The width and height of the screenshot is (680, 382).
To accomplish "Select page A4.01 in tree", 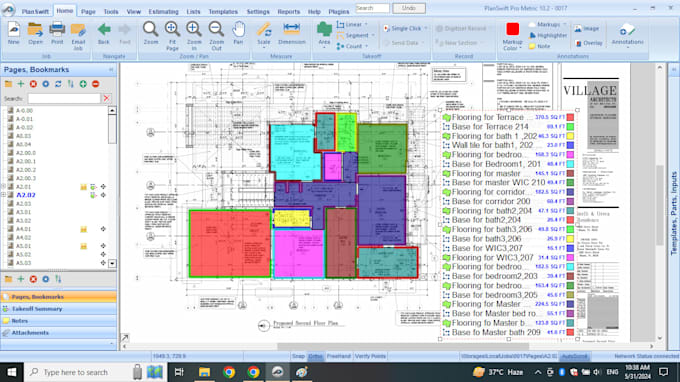I will click(23, 229).
